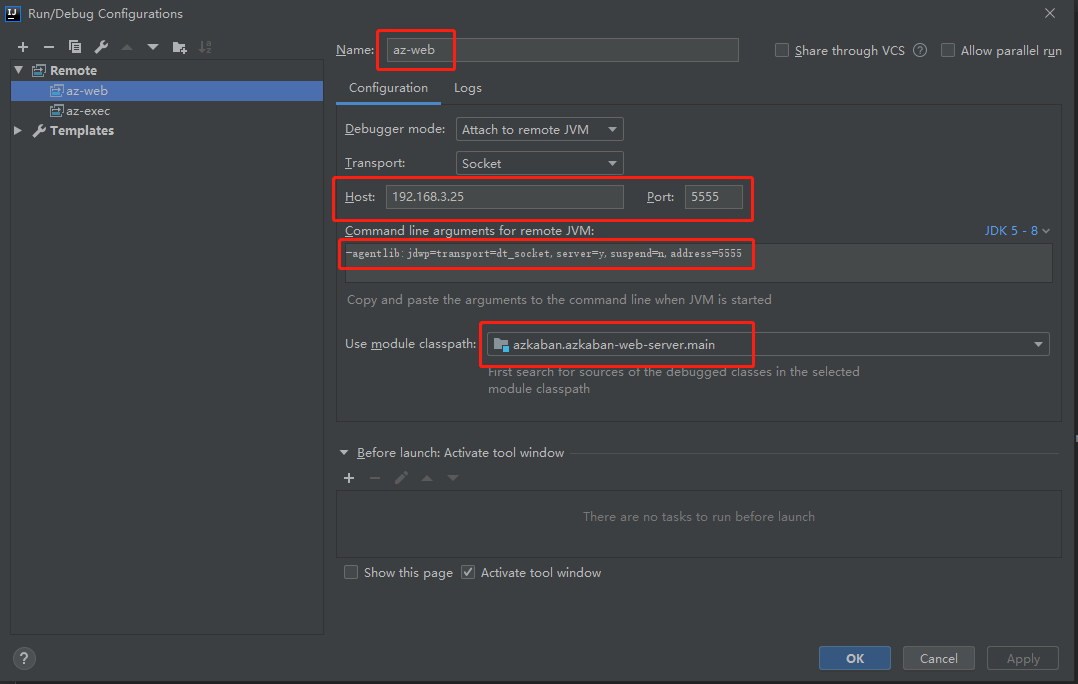The height and width of the screenshot is (684, 1078).
Task: Click the 'There are no tasks to run before launch' text
Action: [698, 516]
